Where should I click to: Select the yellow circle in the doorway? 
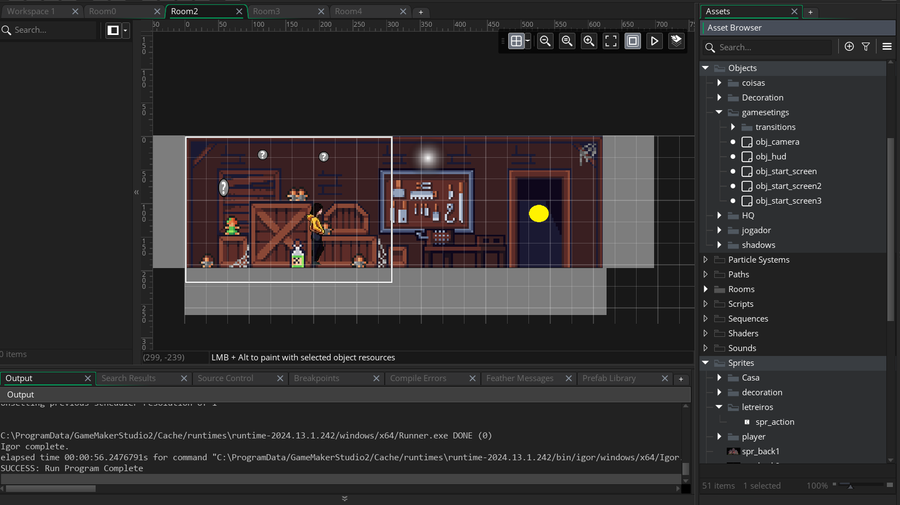(x=538, y=213)
